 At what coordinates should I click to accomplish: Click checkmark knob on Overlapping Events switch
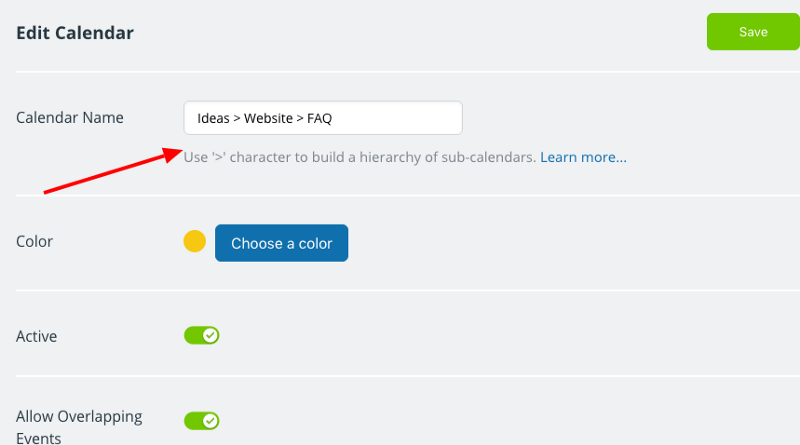click(210, 421)
